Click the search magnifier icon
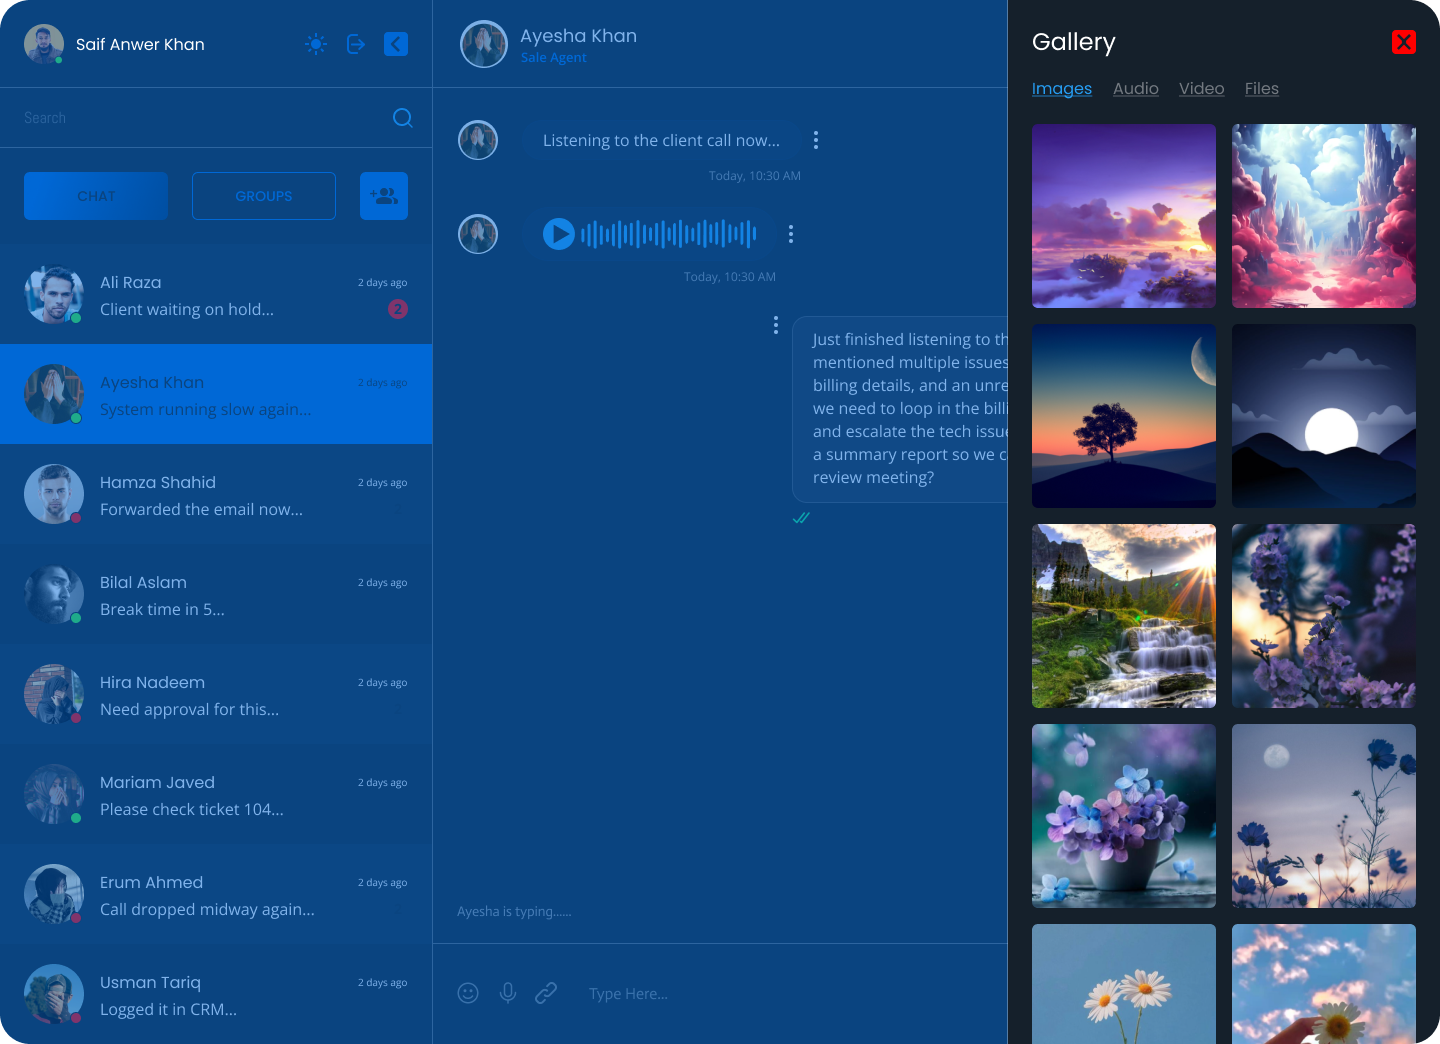 pyautogui.click(x=403, y=118)
